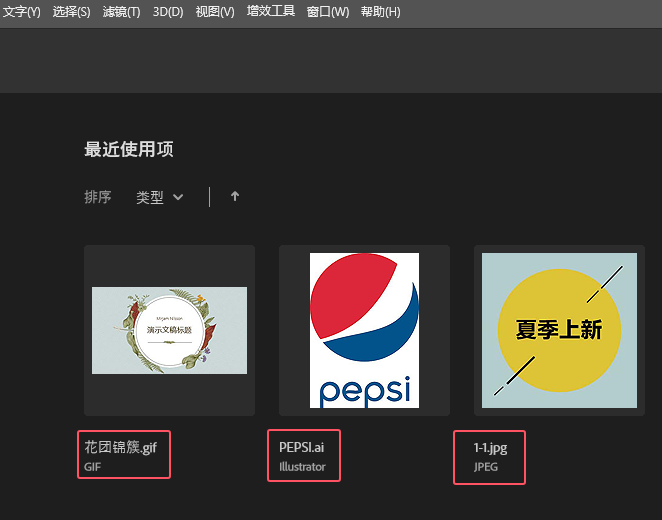Open the 视图(V) menu

pyautogui.click(x=215, y=11)
